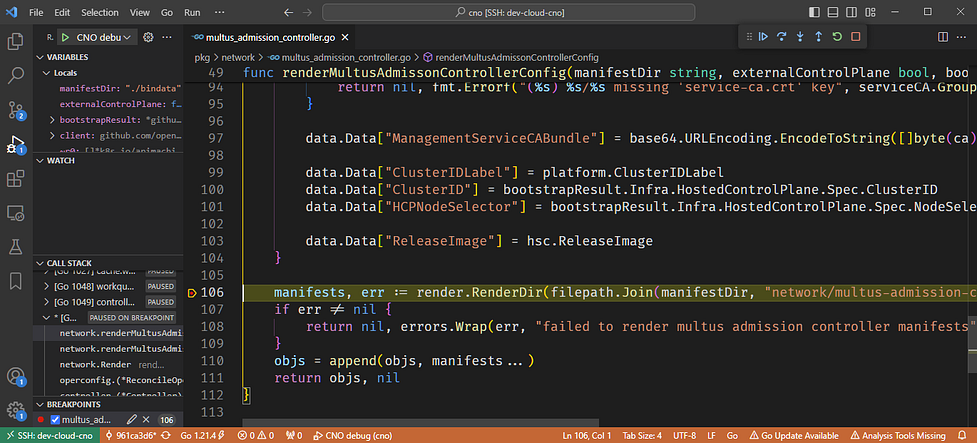Screen dimensions: 977x443
Task: Toggle the multus_ad breakpoint checkbox
Action: click(55, 420)
